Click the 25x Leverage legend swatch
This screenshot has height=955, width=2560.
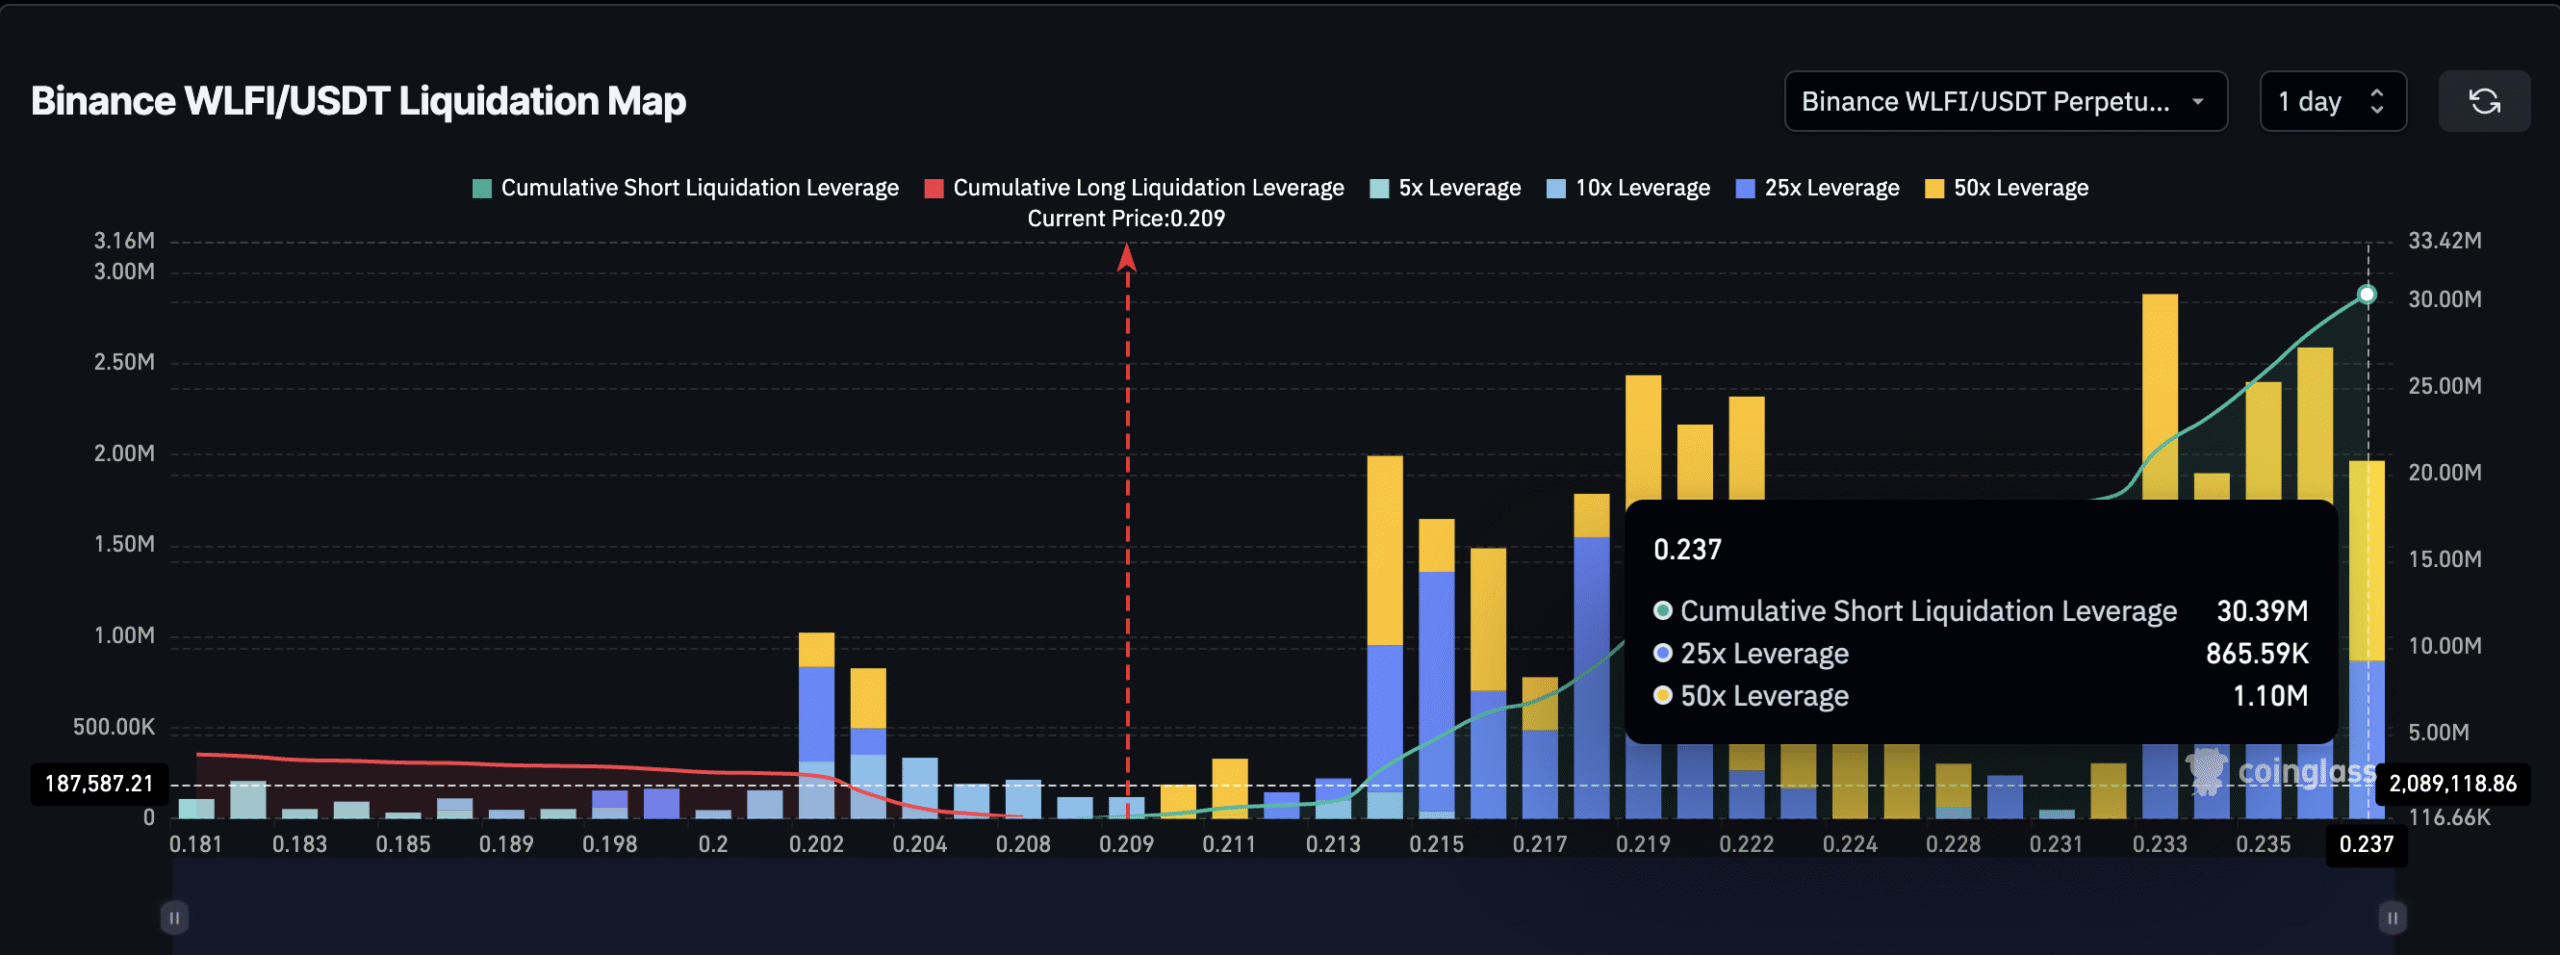(x=1745, y=189)
